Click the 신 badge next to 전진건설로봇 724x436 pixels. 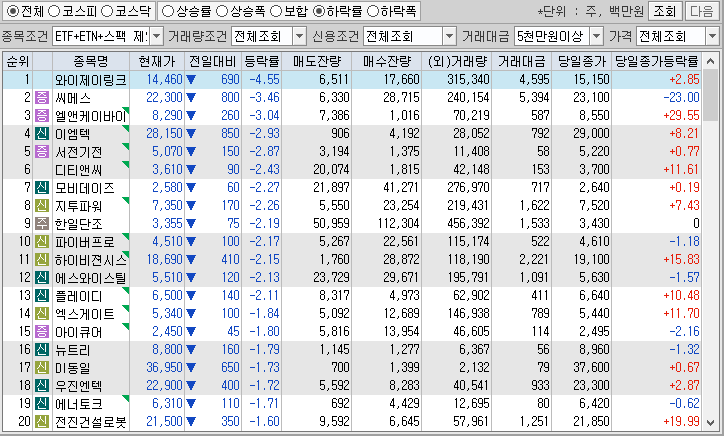click(x=42, y=422)
